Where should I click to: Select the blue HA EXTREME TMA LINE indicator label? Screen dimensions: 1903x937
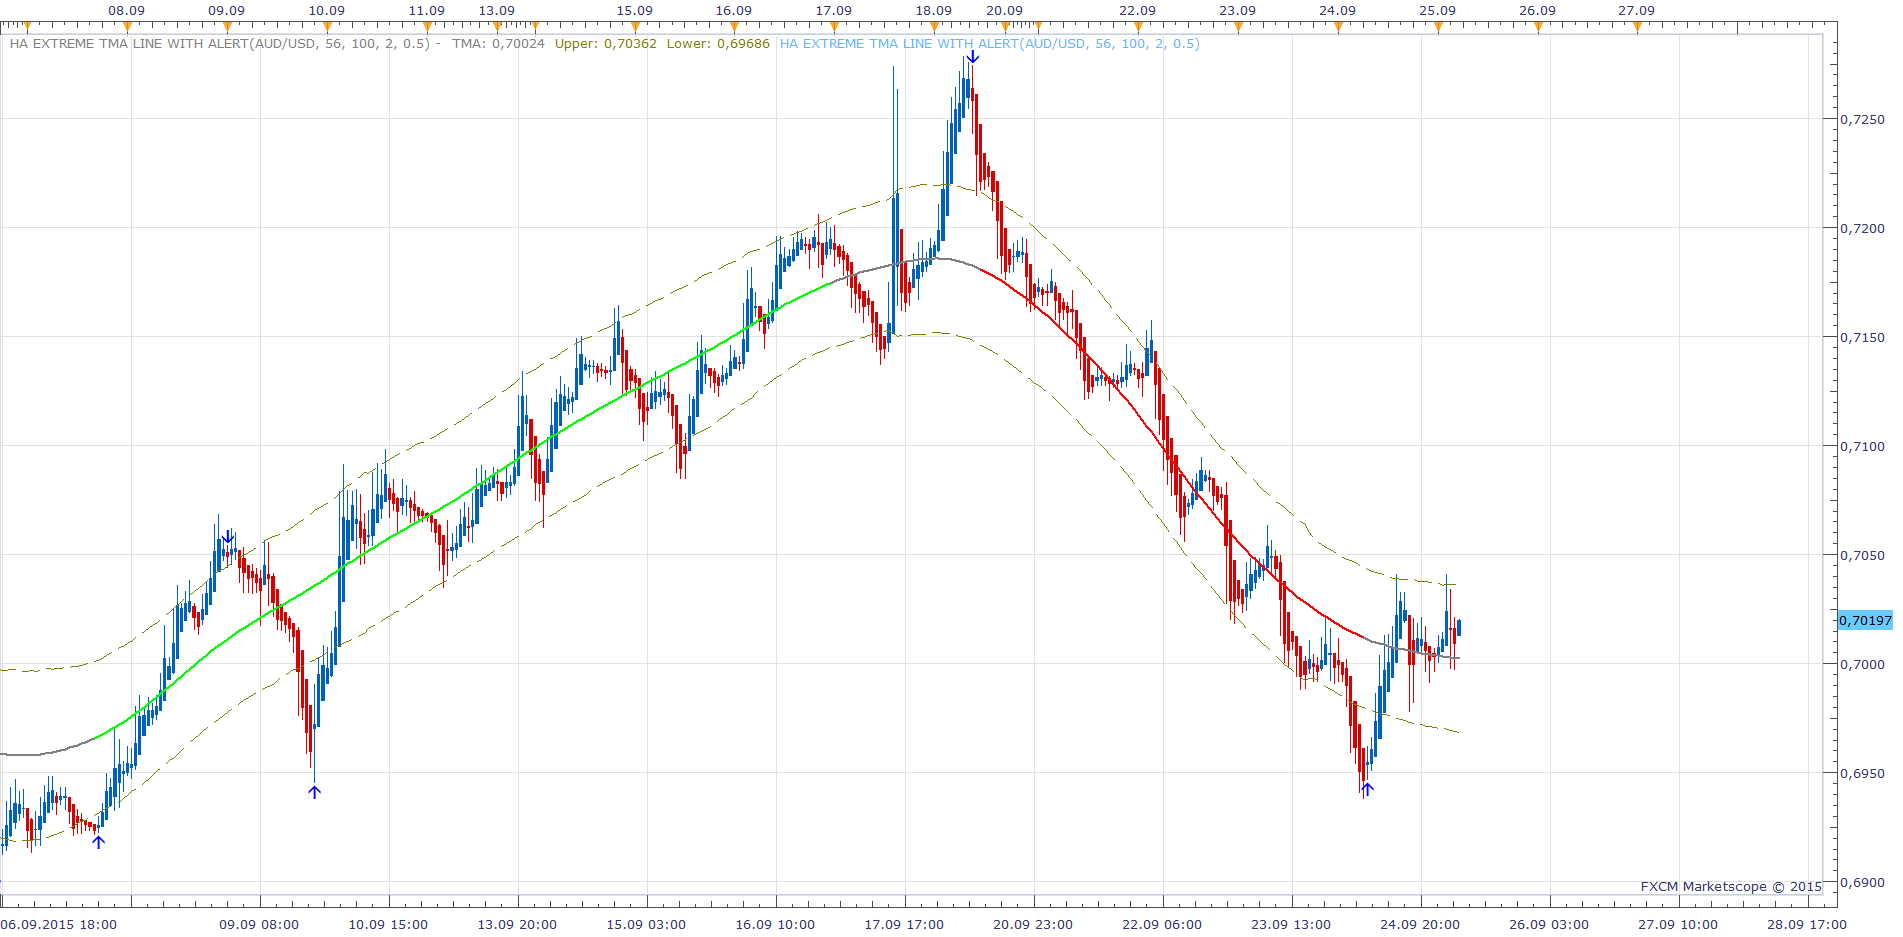[x=989, y=44]
